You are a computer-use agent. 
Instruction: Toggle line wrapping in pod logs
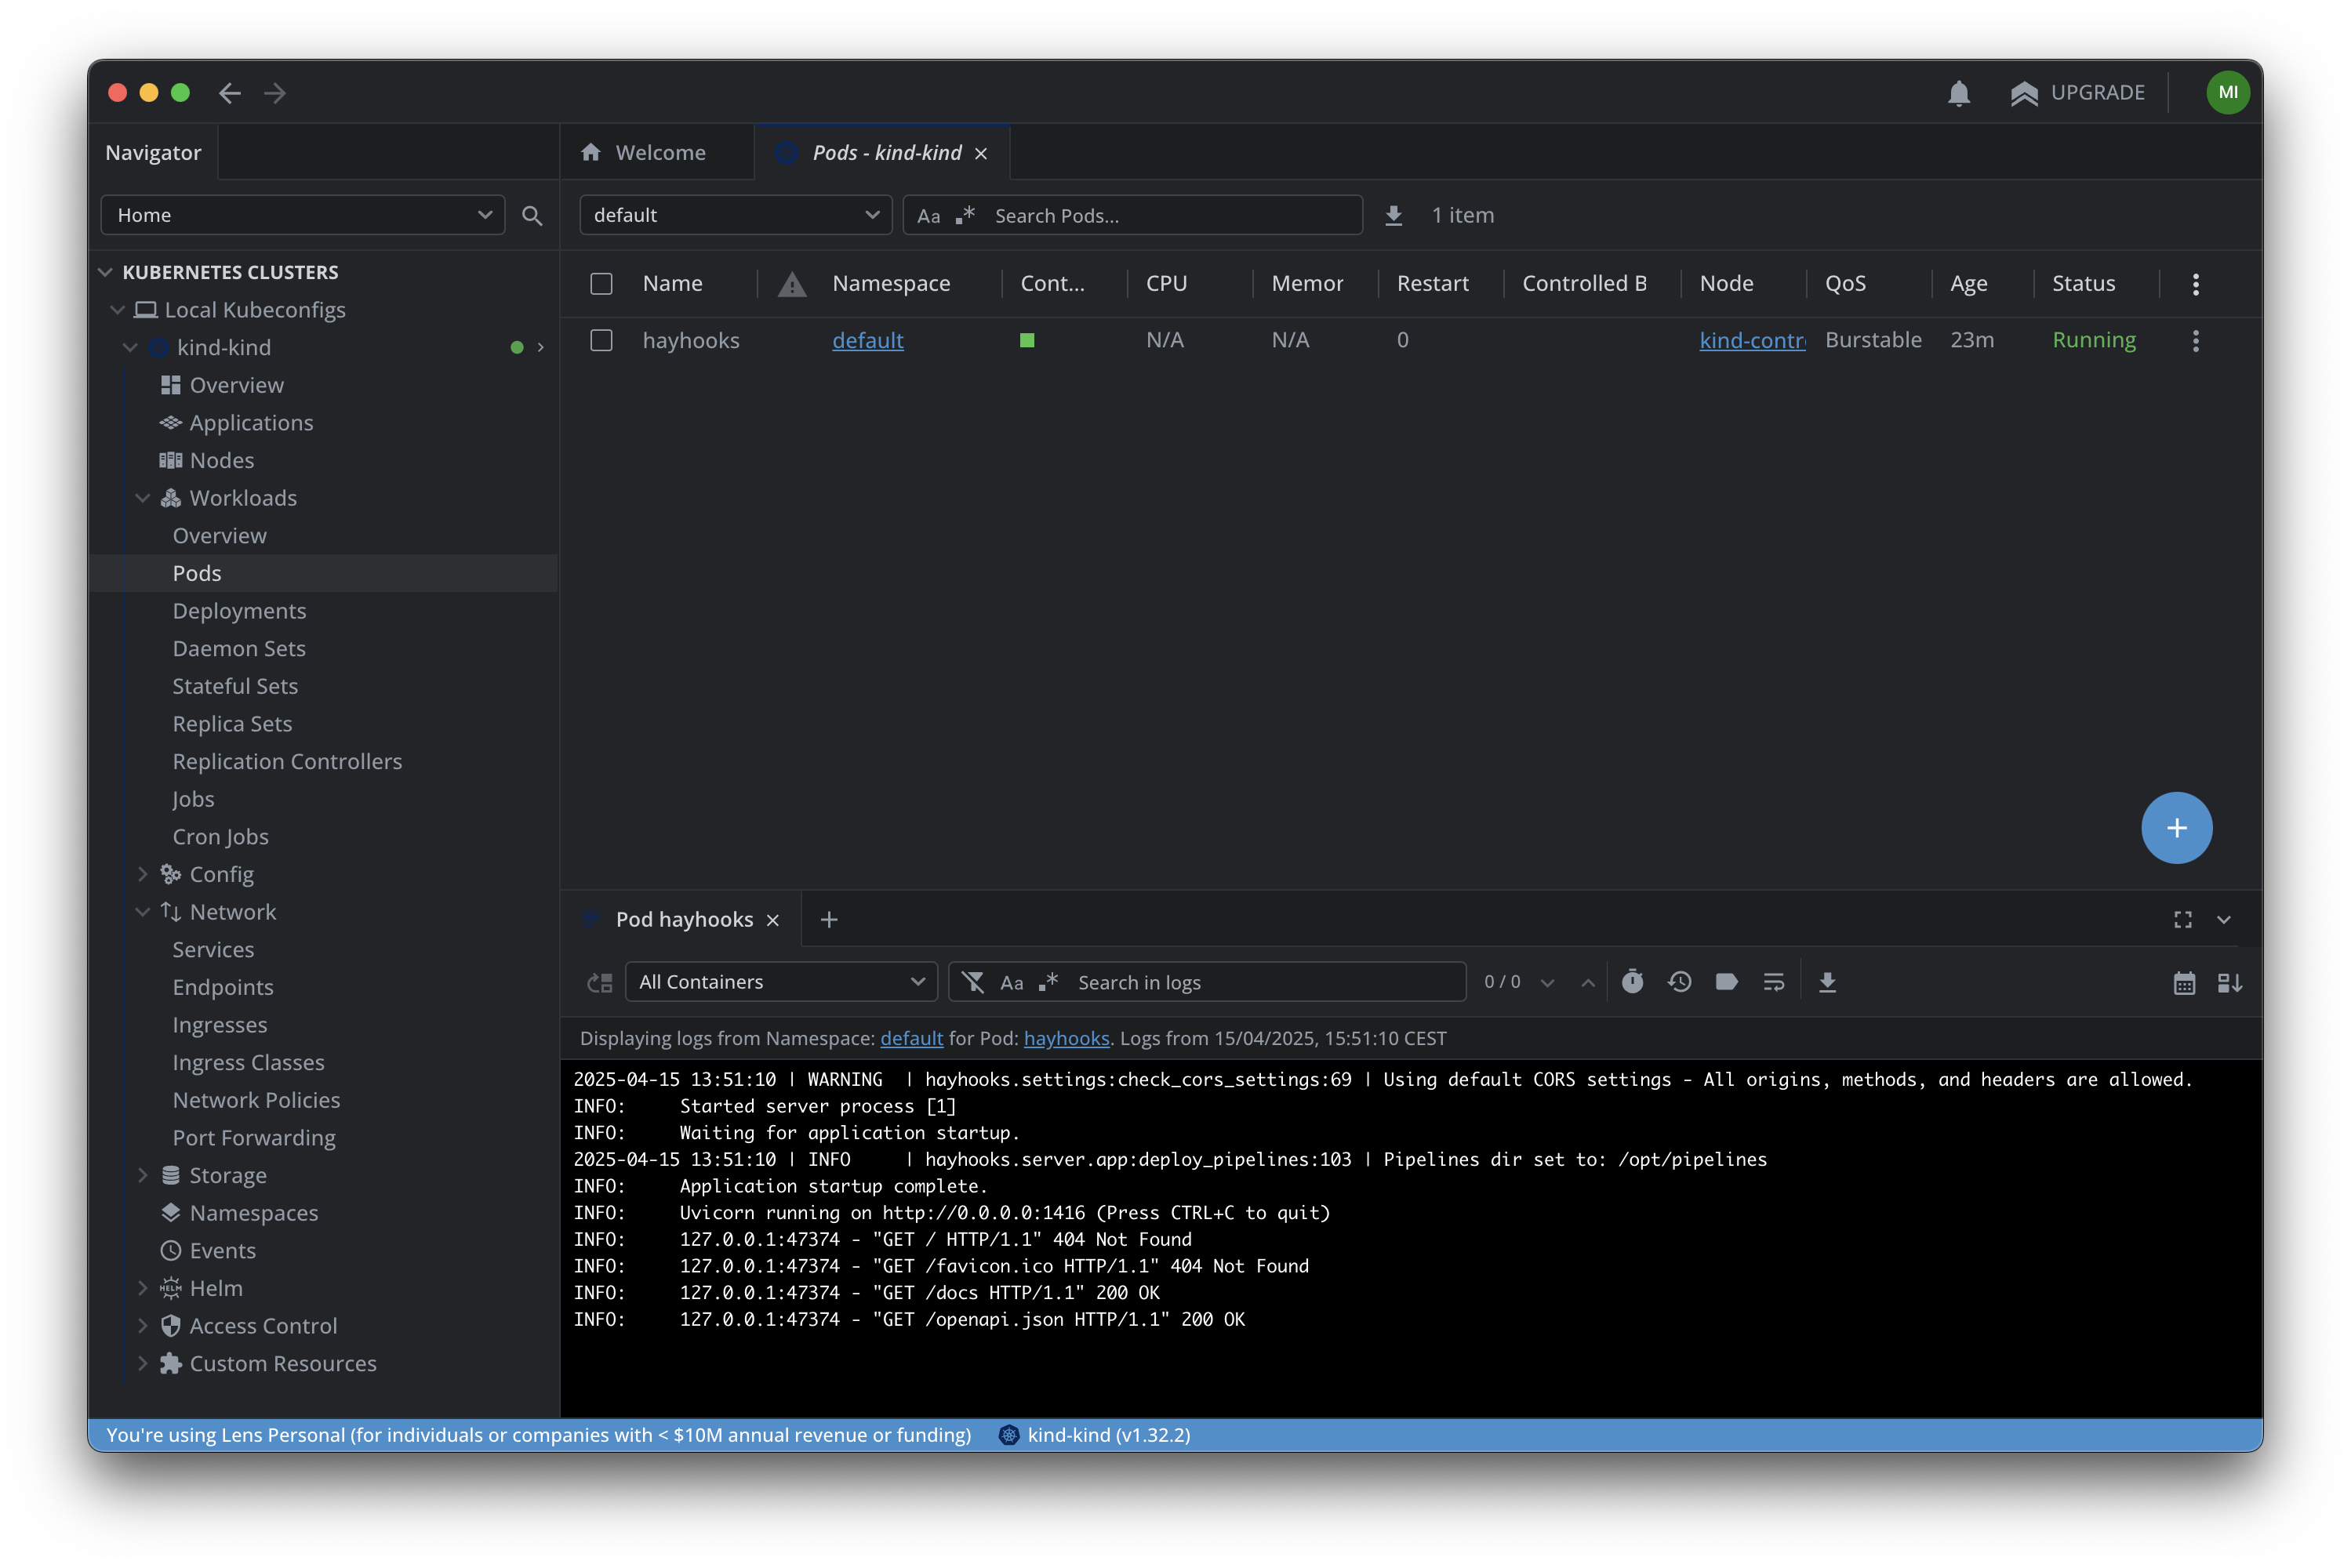tap(1774, 982)
